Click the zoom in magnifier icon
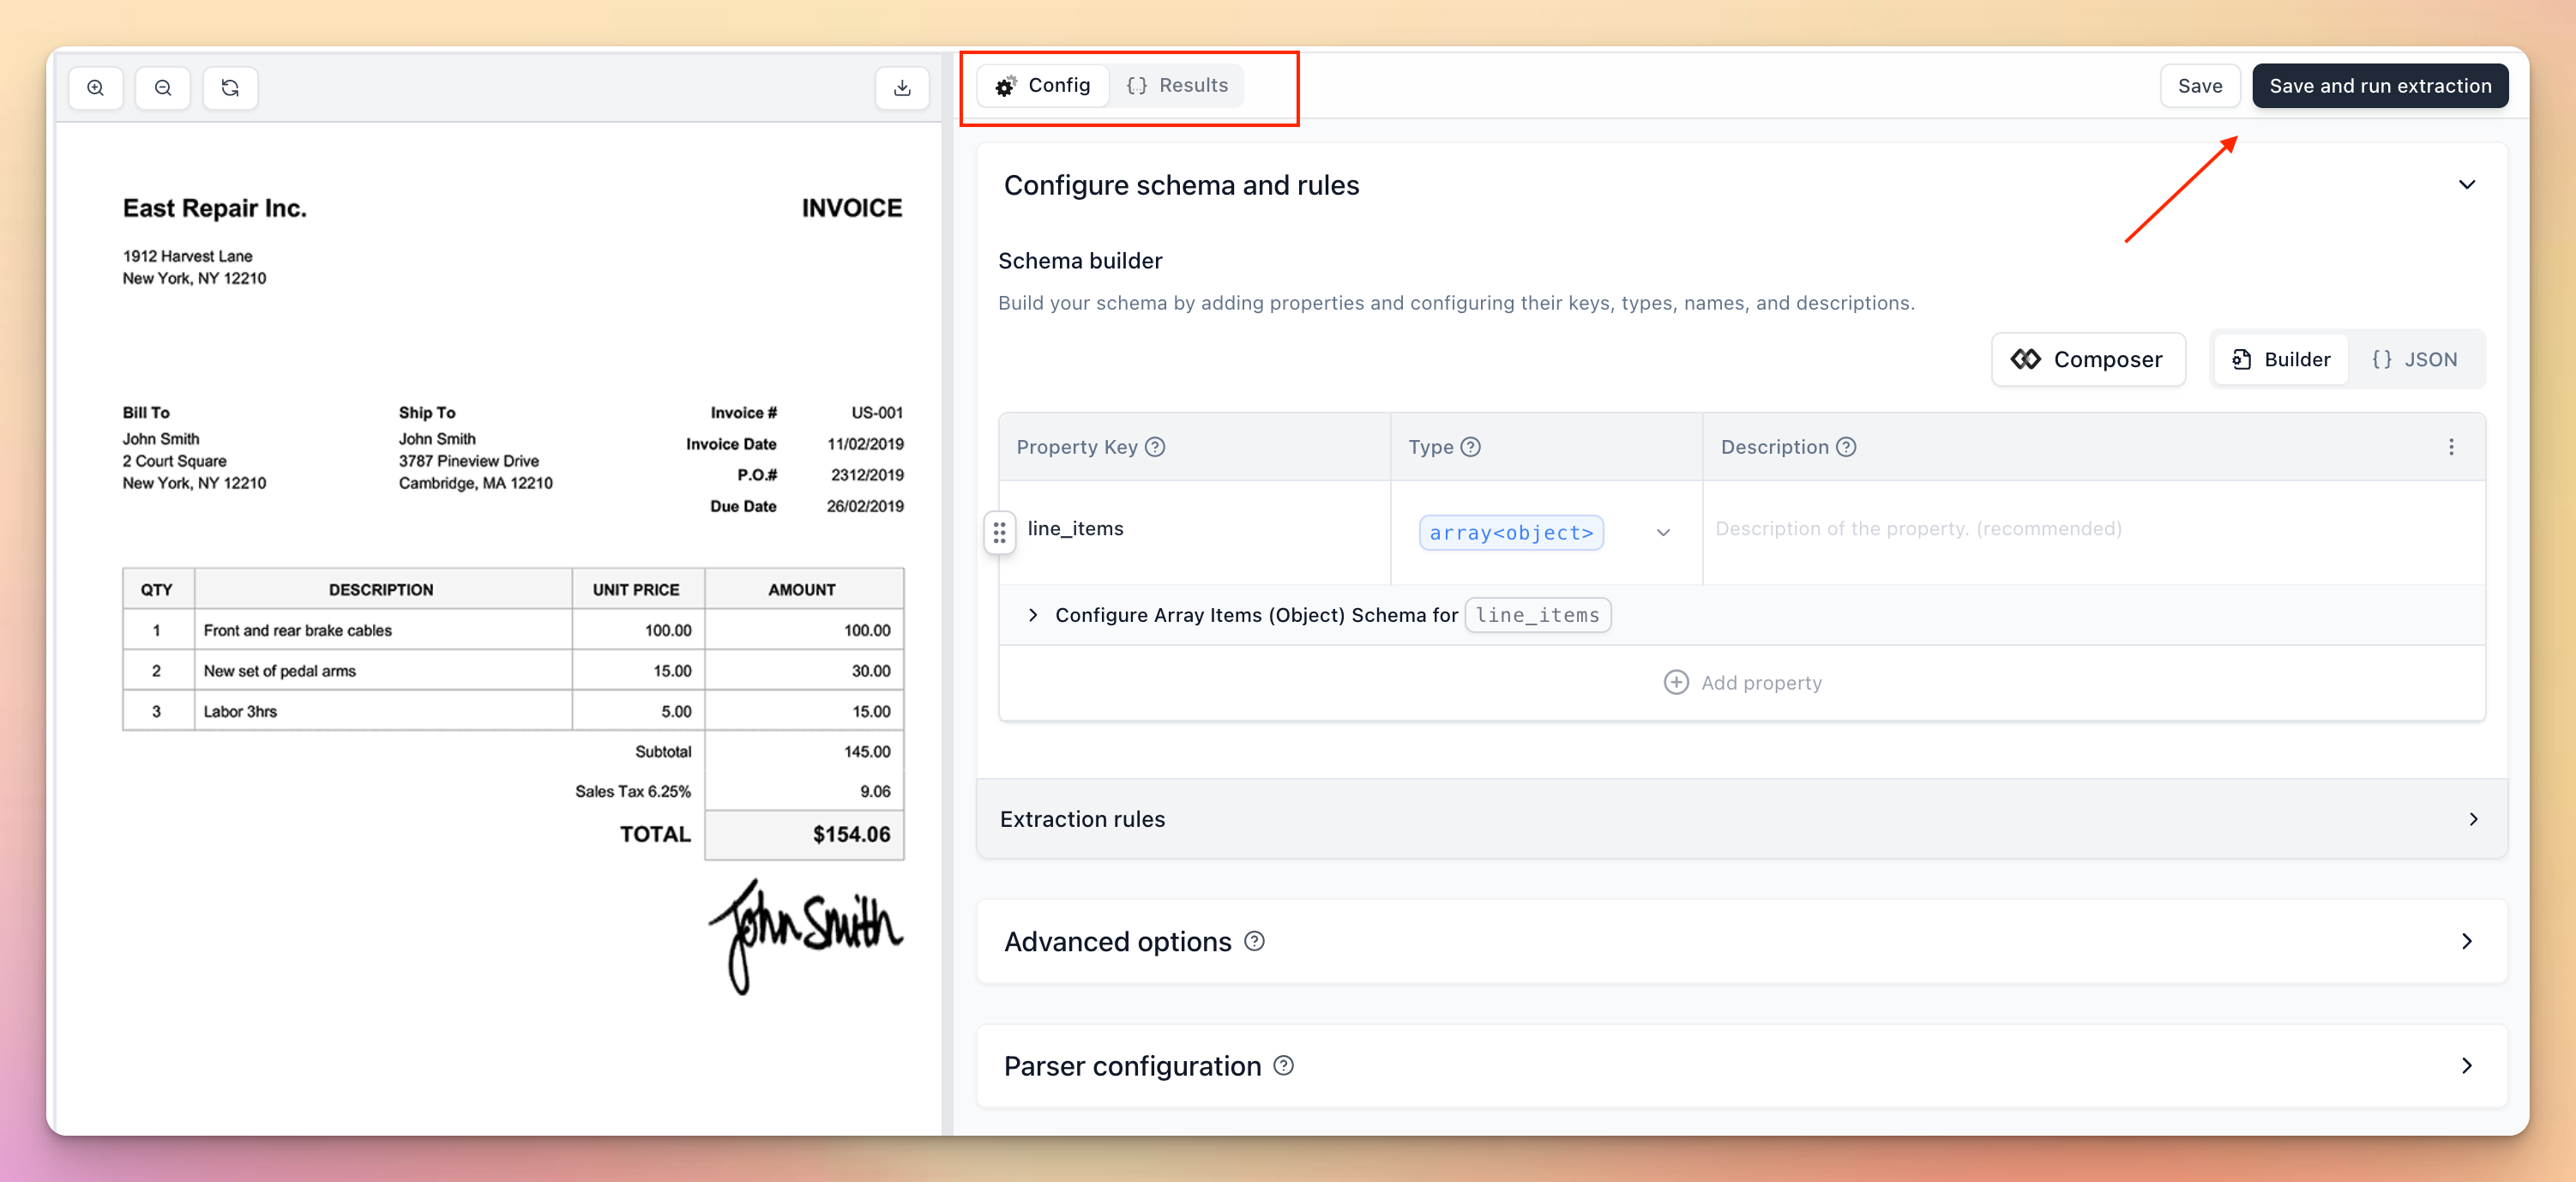 coord(95,88)
